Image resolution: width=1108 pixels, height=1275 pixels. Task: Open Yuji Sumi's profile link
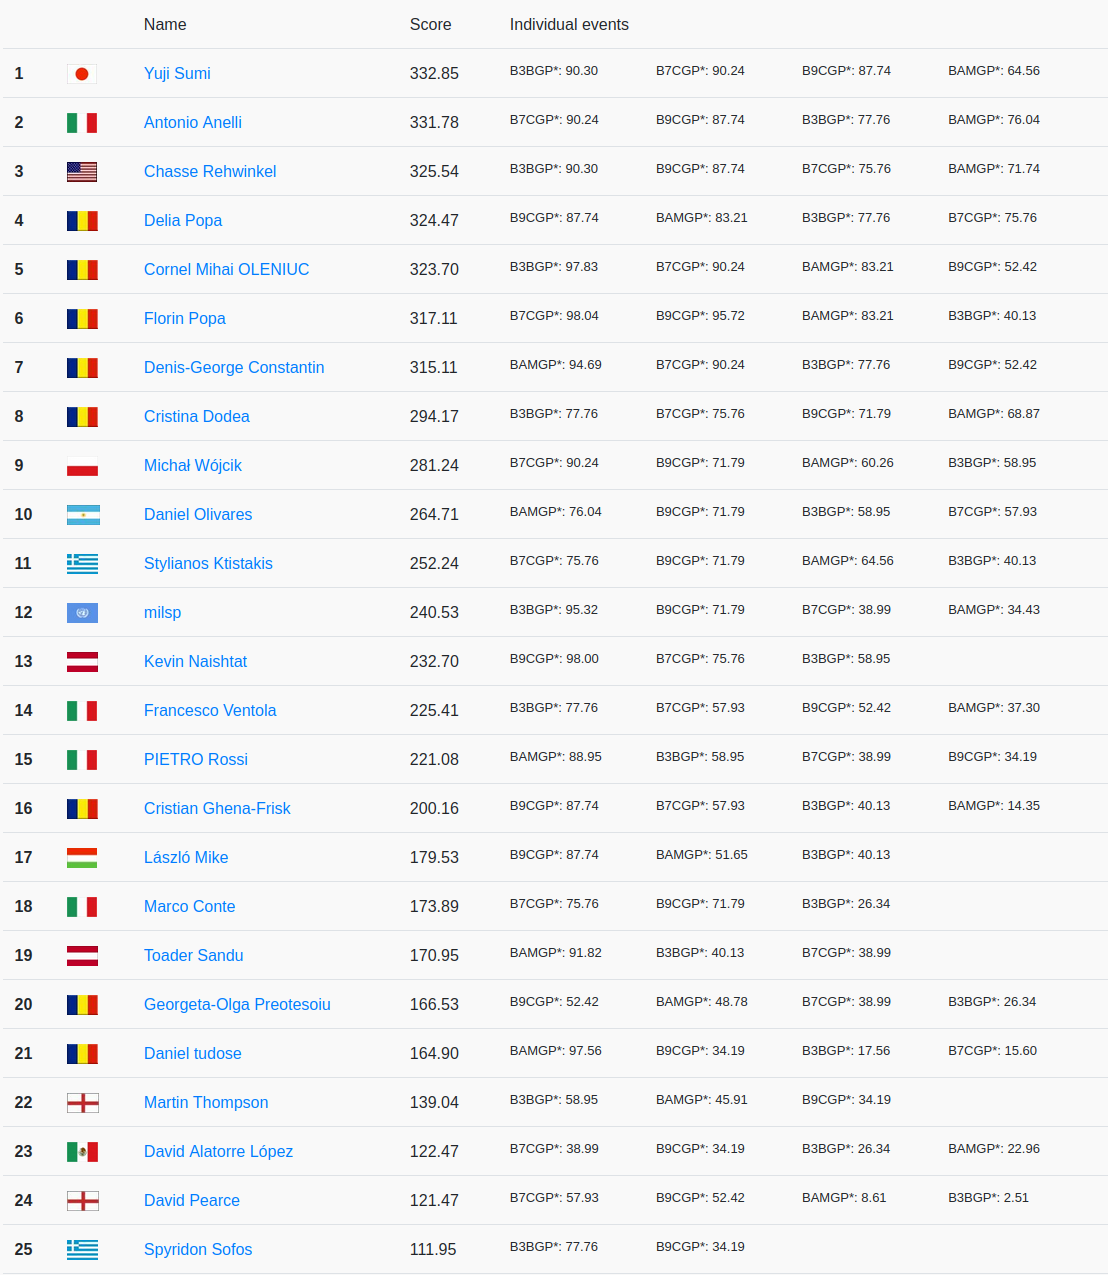[x=177, y=74]
